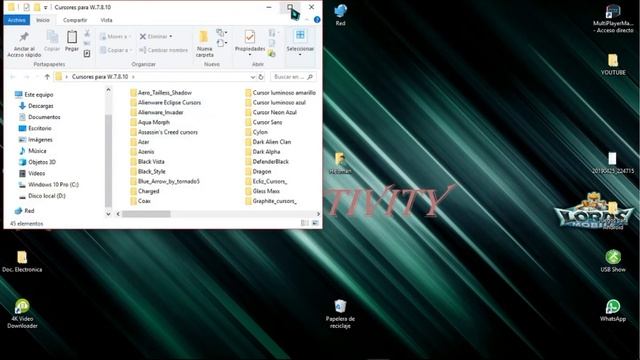Click Cambiar nombre button

(x=163, y=50)
